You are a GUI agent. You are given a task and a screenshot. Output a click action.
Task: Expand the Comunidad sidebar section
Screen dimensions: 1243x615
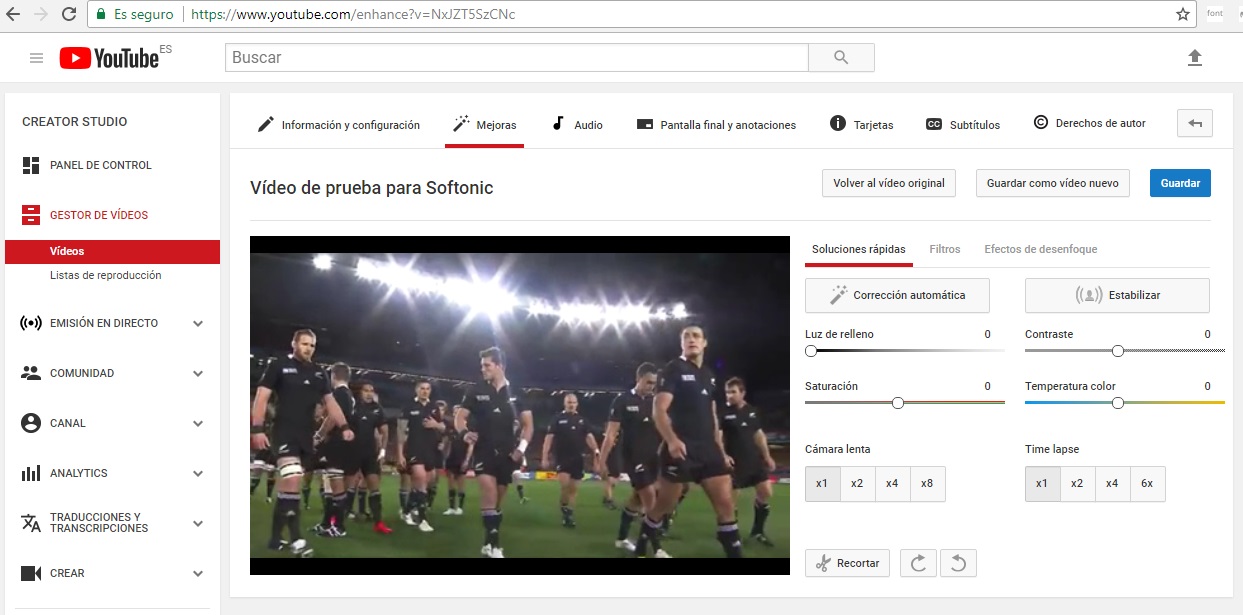tap(198, 373)
